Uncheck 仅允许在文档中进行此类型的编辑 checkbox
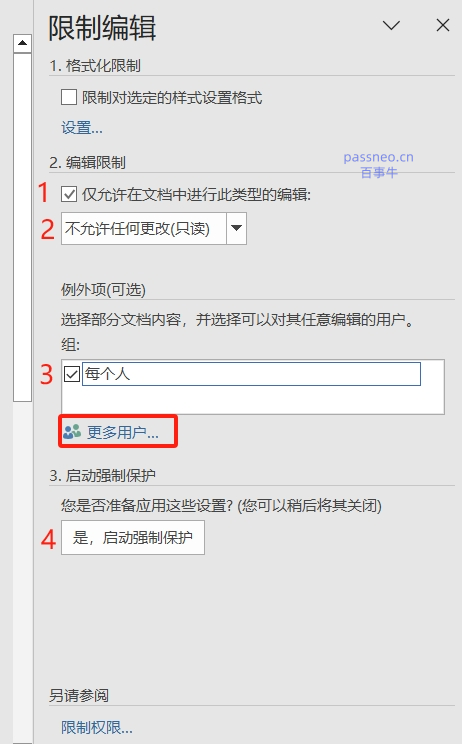 point(69,194)
